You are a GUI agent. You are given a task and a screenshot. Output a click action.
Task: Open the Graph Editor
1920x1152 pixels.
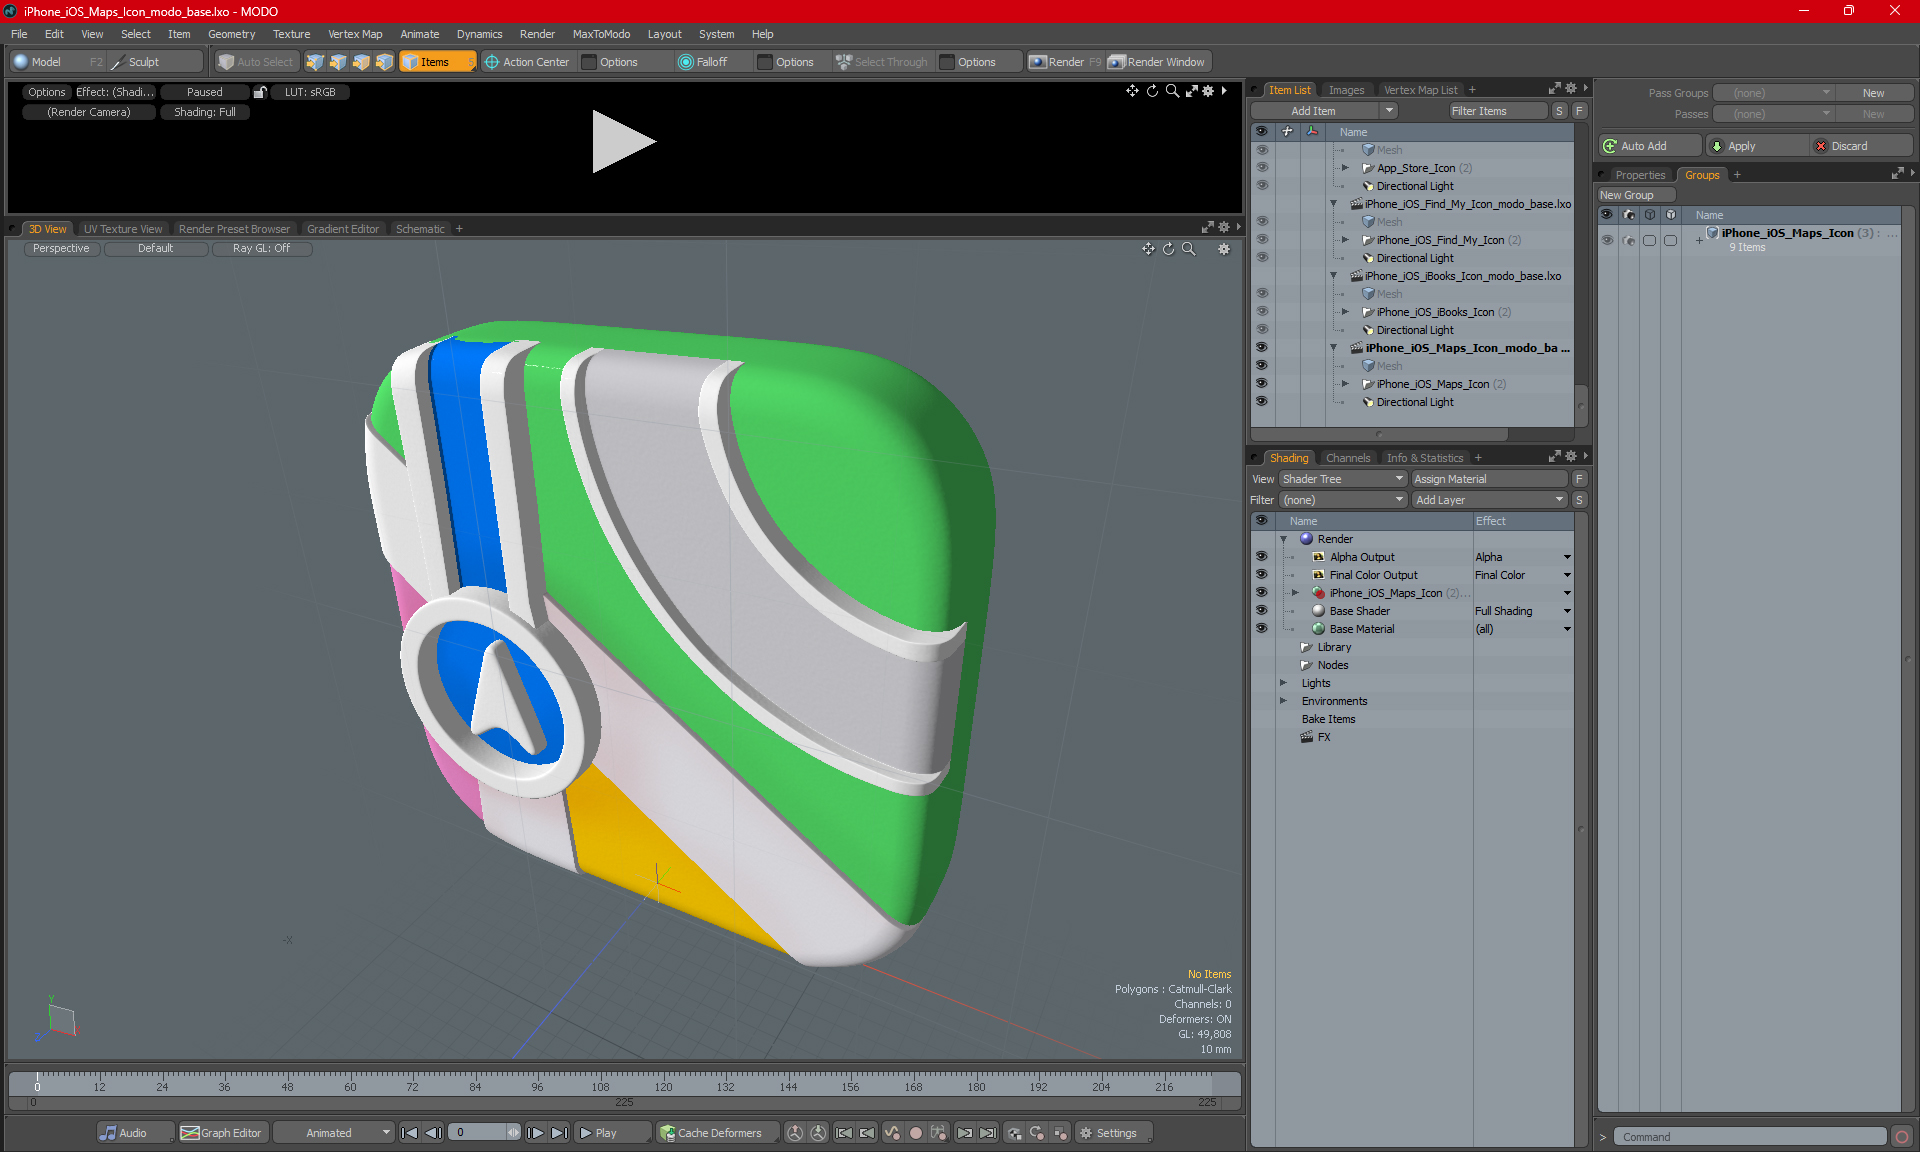click(x=222, y=1133)
